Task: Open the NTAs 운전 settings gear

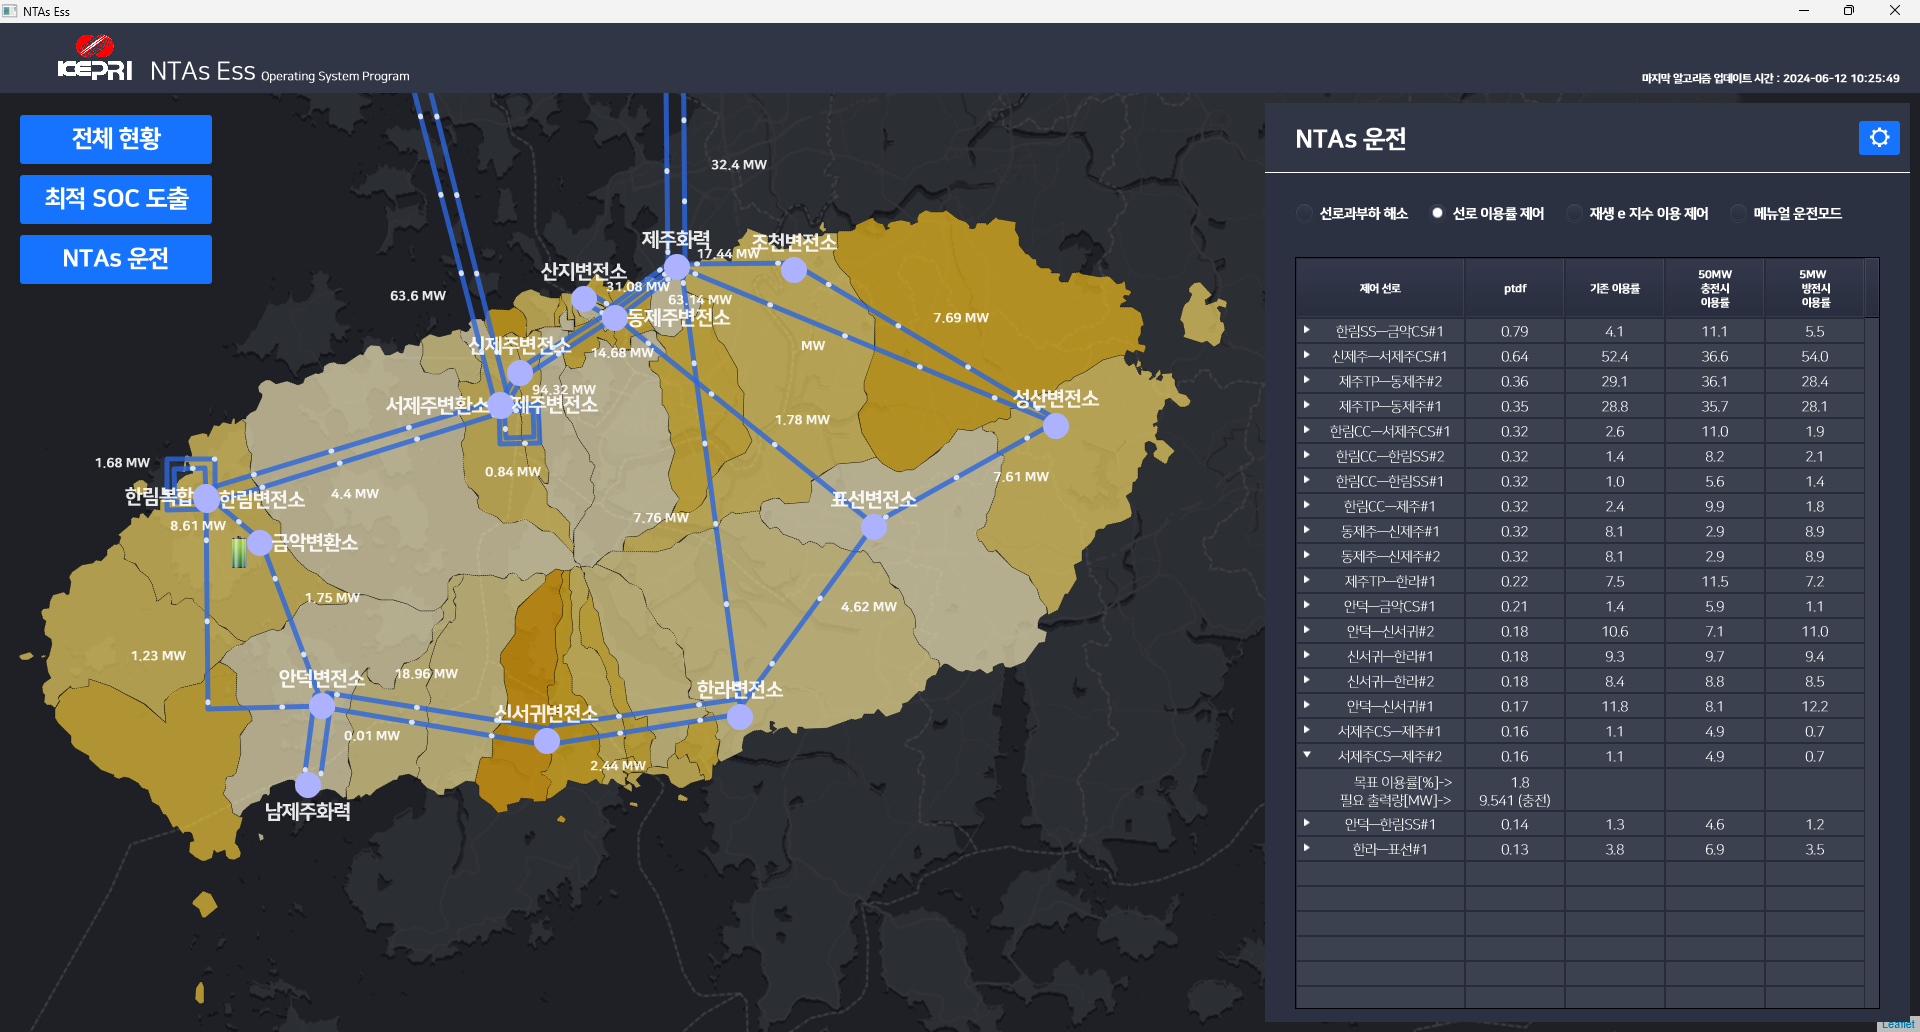Action: pos(1879,138)
